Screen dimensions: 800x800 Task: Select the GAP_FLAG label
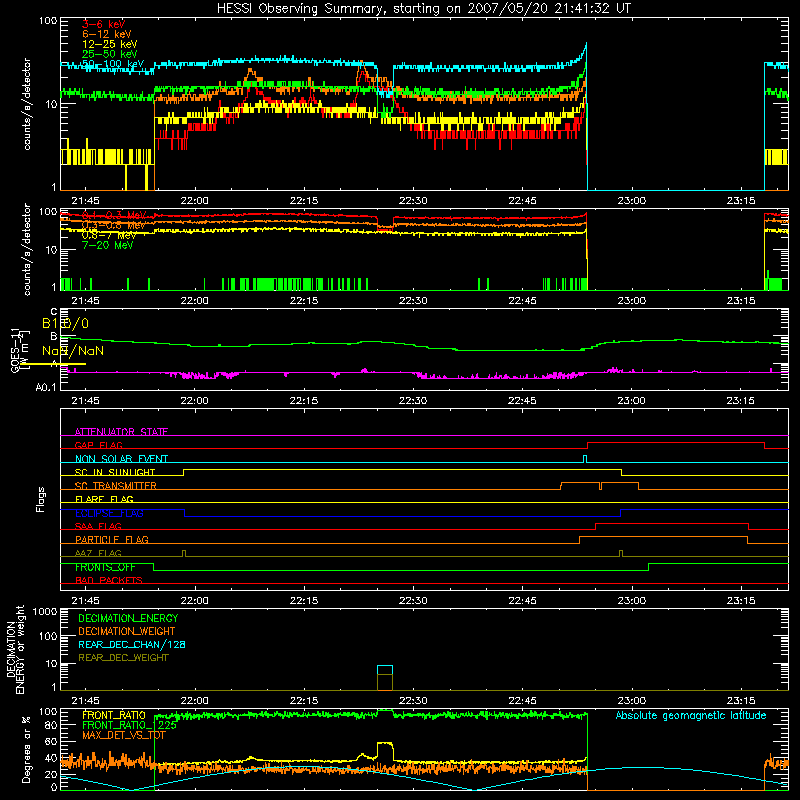coord(98,445)
